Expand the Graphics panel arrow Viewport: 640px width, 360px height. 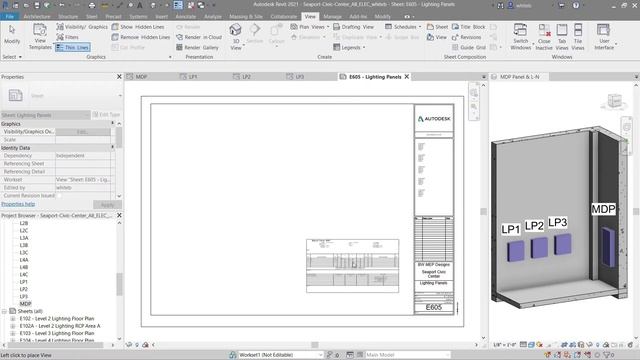point(170,57)
